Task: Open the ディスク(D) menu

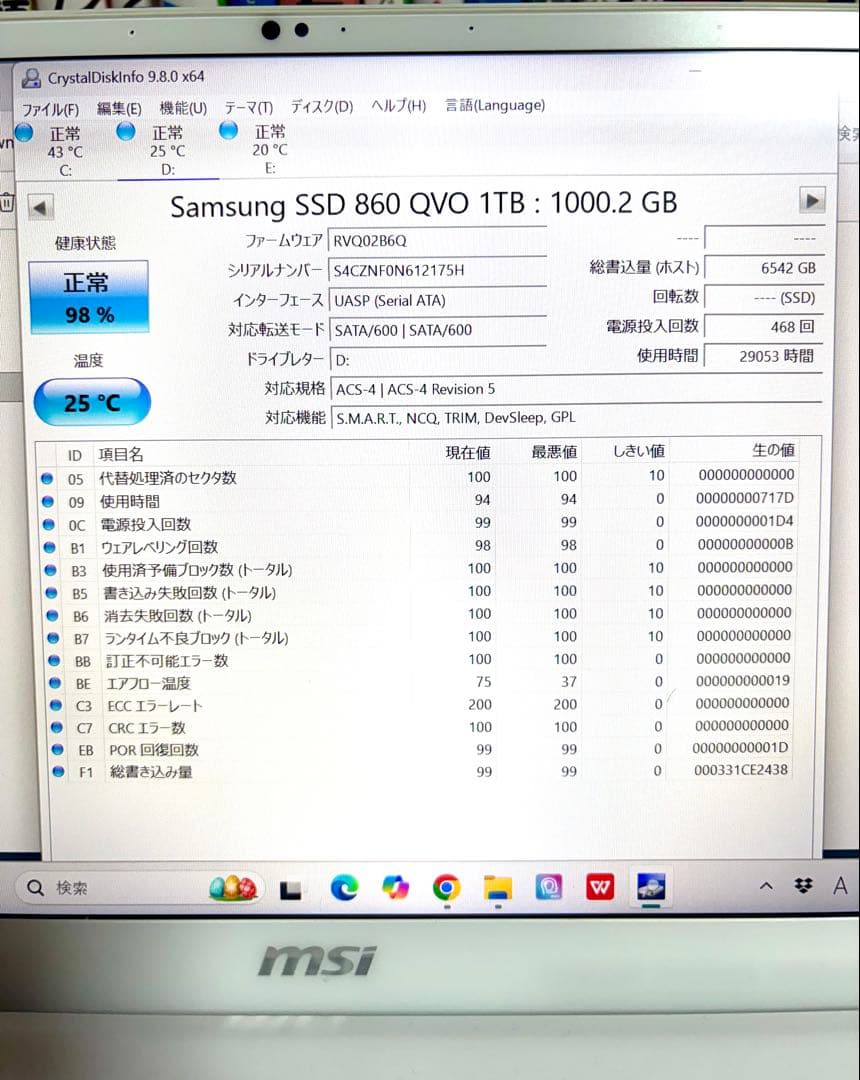Action: (x=322, y=107)
